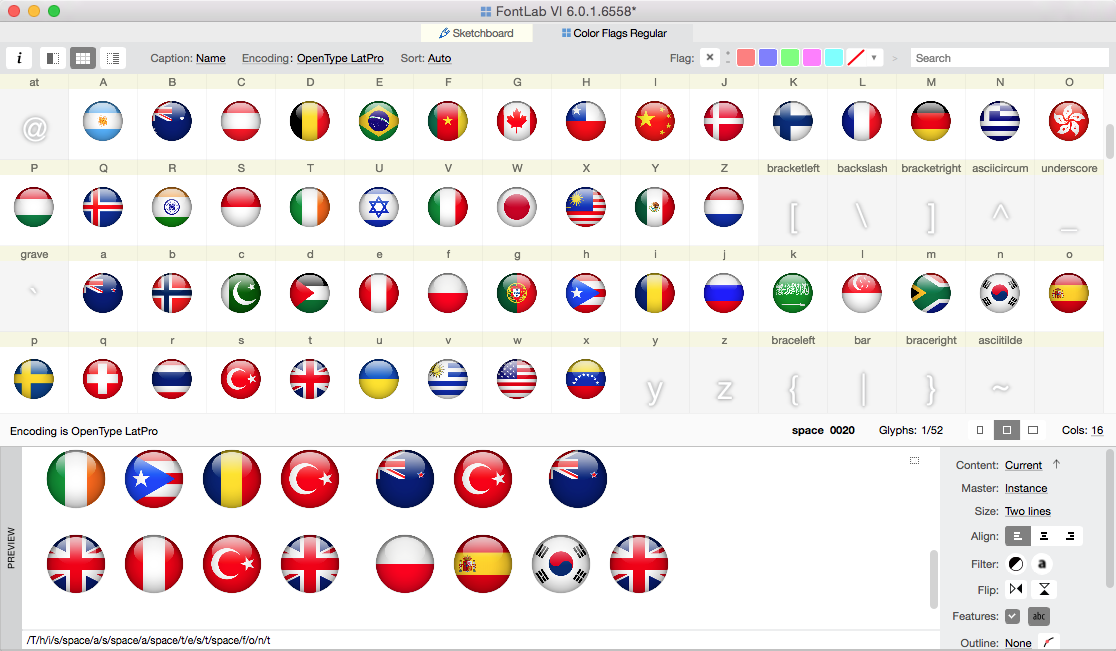Image resolution: width=1116 pixels, height=651 pixels.
Task: Open the Sort option set to Auto
Action: [439, 58]
